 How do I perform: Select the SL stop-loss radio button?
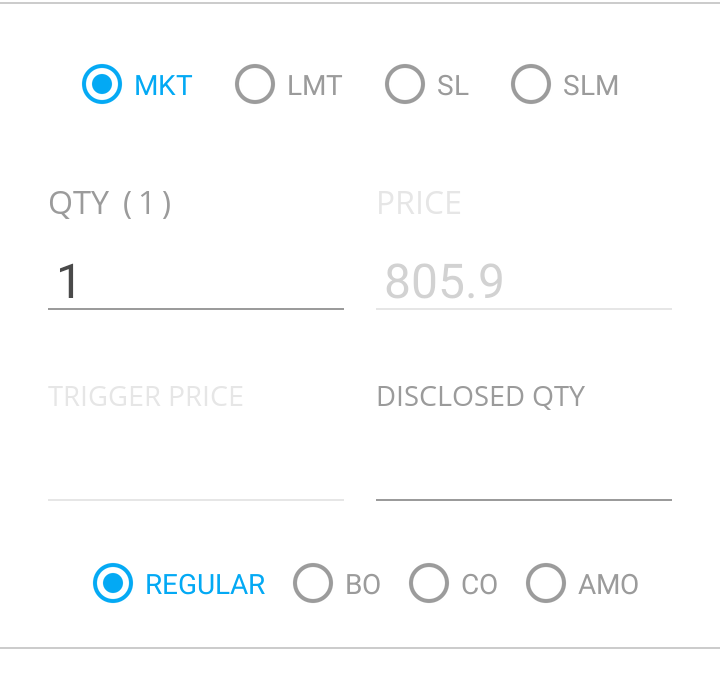tap(405, 84)
